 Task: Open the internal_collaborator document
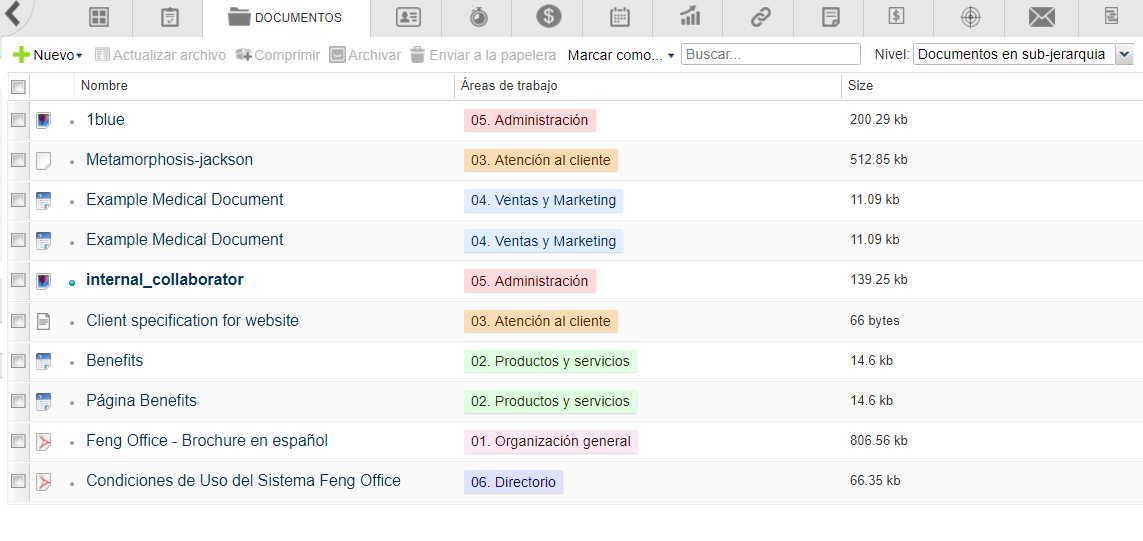click(165, 280)
